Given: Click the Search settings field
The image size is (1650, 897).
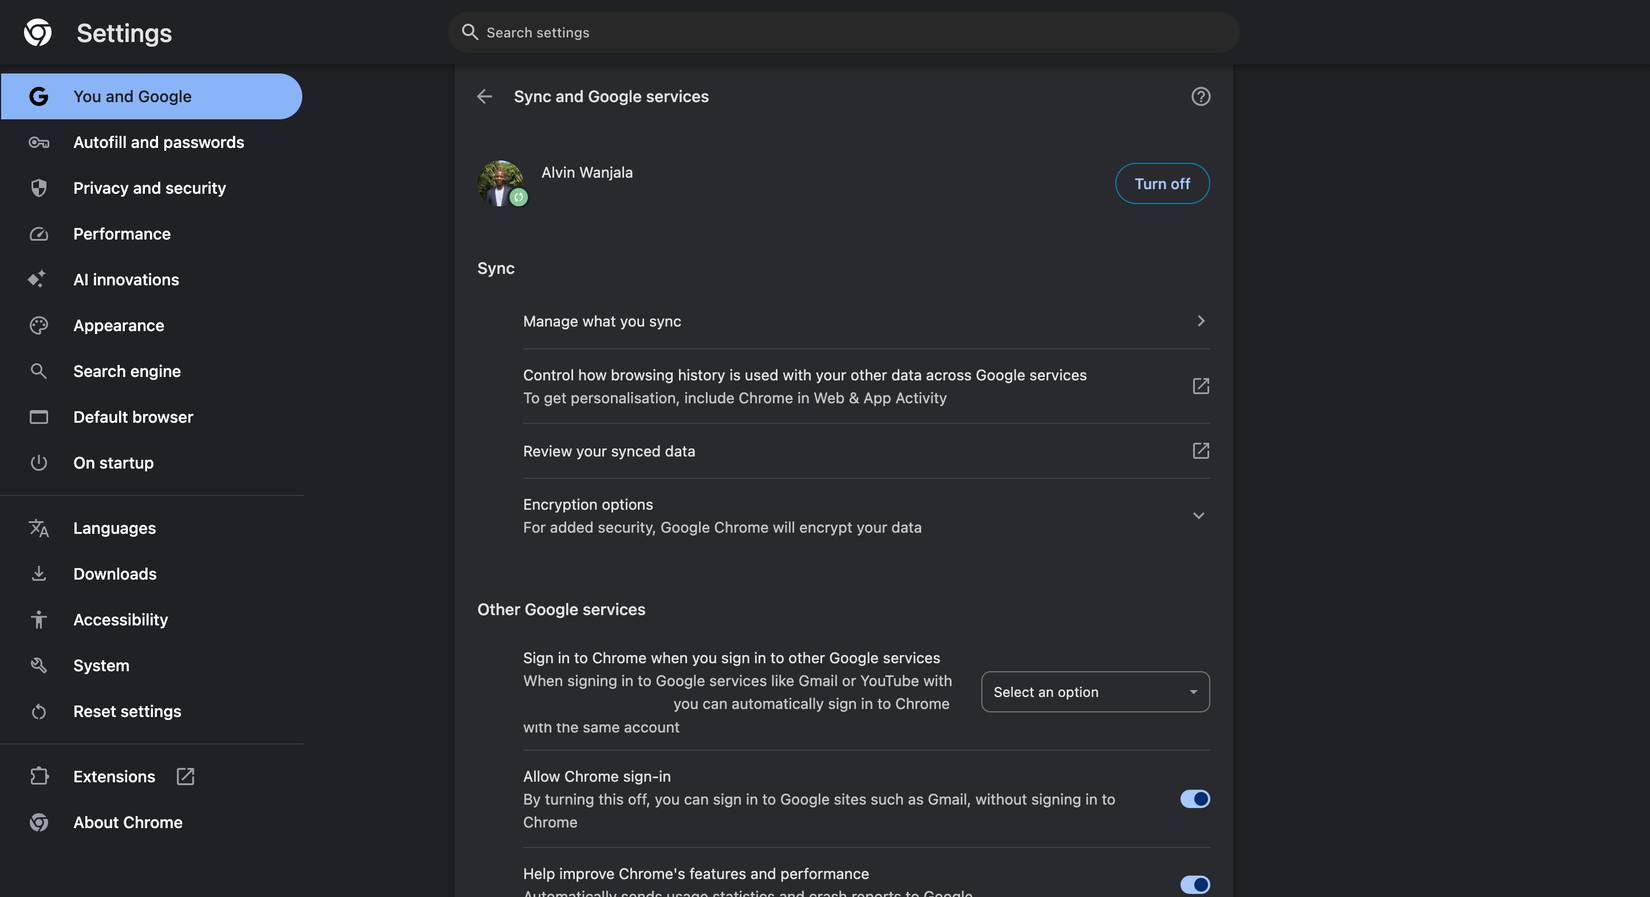Looking at the screenshot, I should pos(843,31).
